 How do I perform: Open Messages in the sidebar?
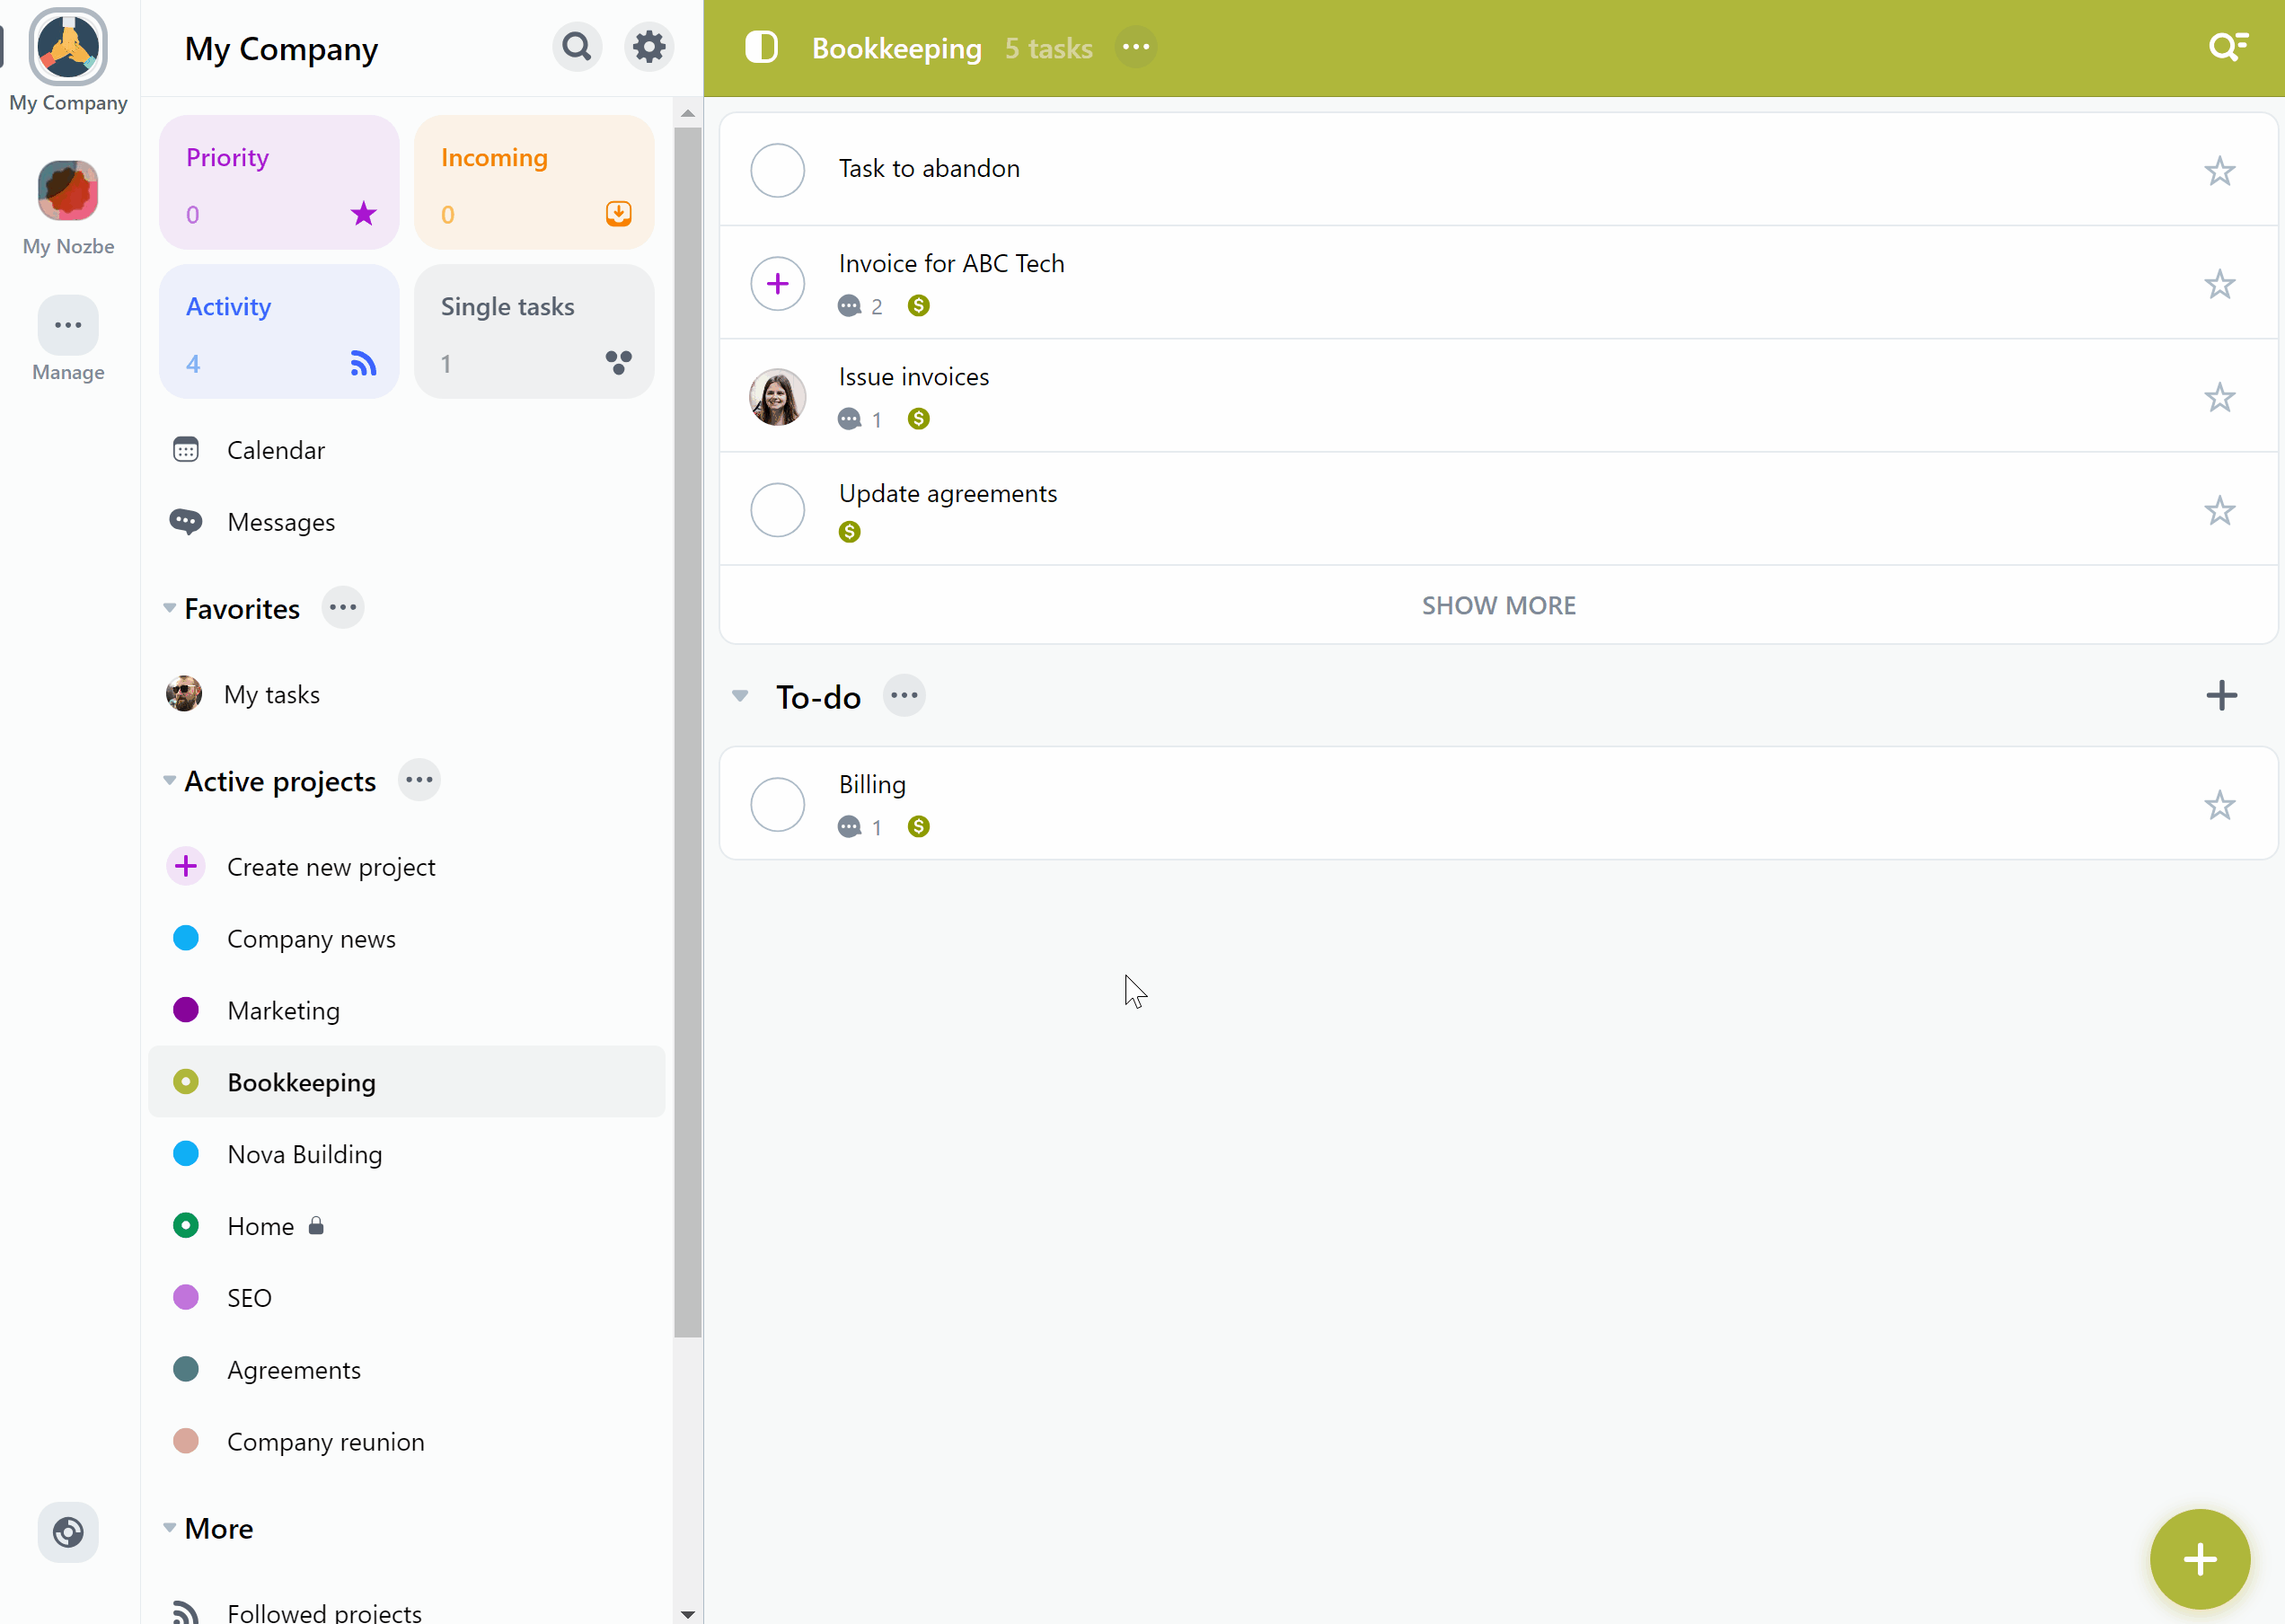pos(281,520)
